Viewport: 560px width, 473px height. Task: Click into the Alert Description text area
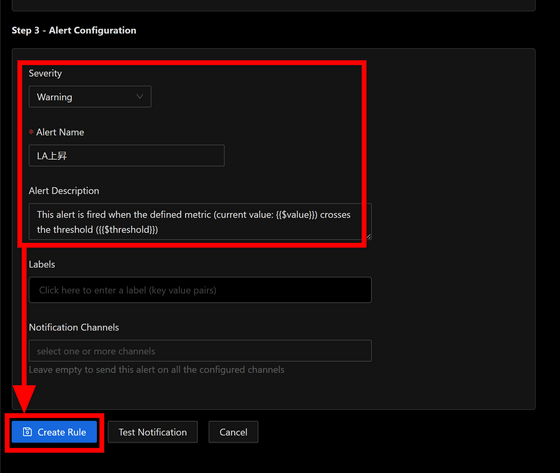pyautogui.click(x=200, y=221)
